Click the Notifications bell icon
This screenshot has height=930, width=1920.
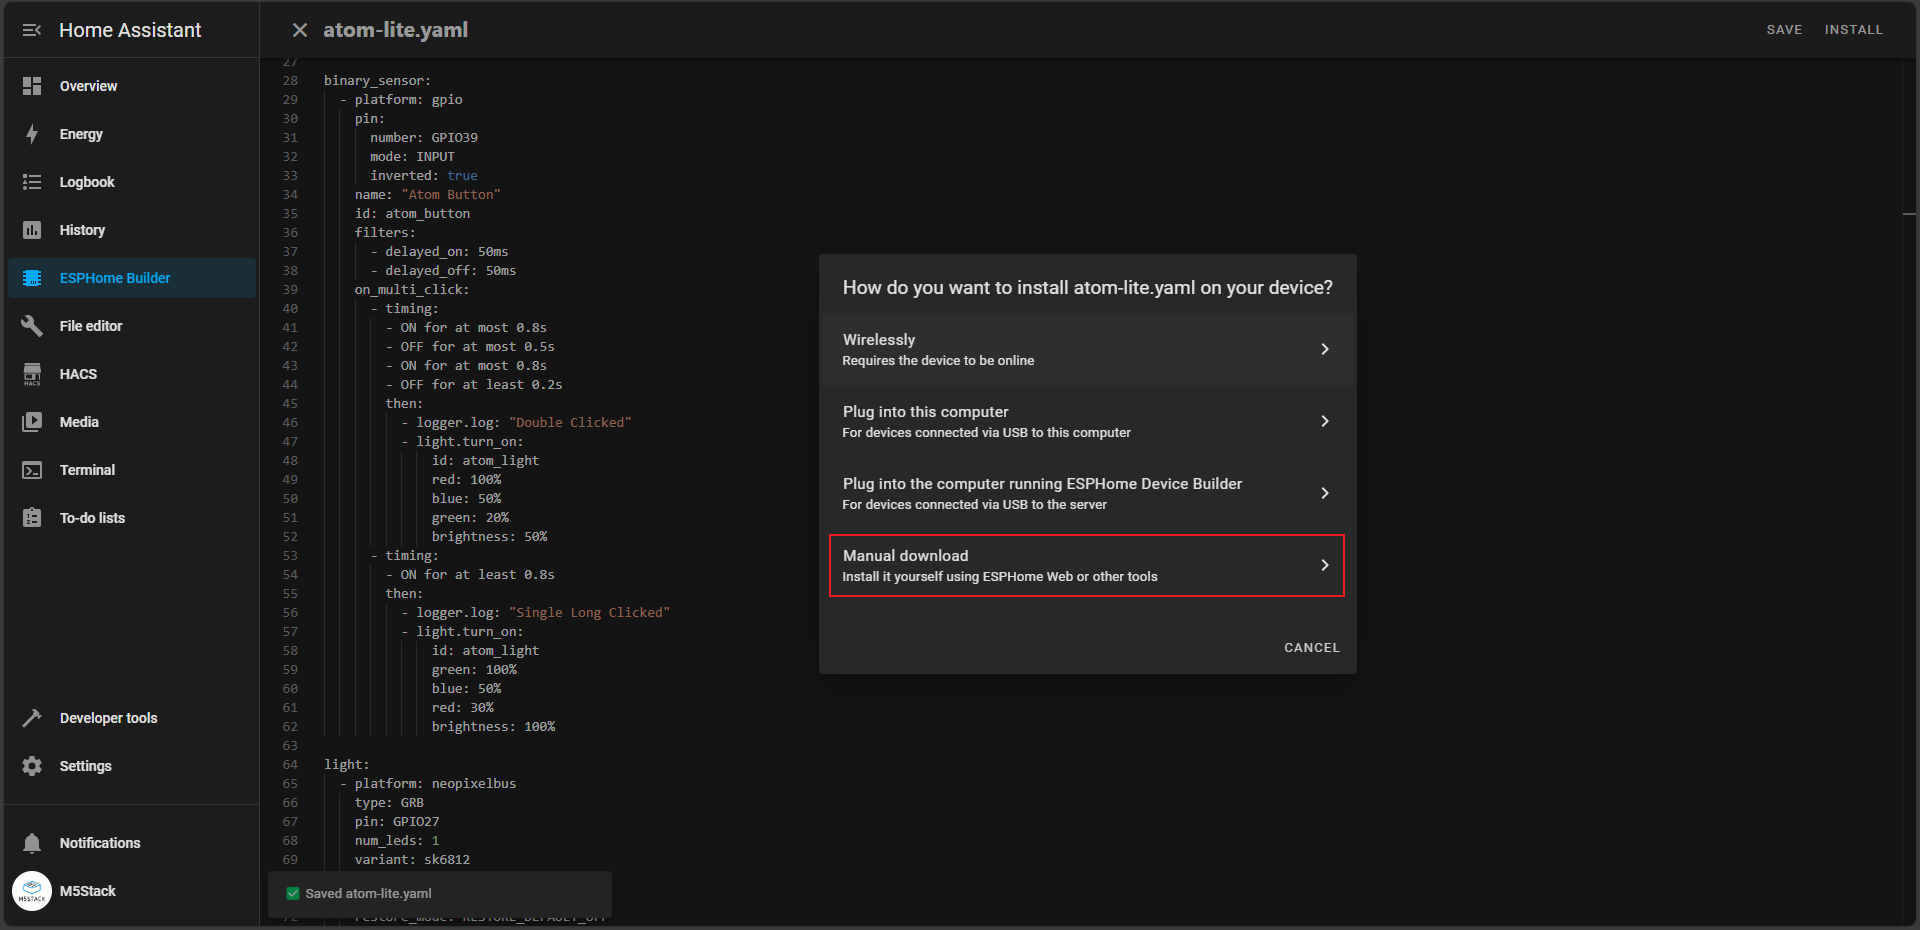tap(32, 843)
